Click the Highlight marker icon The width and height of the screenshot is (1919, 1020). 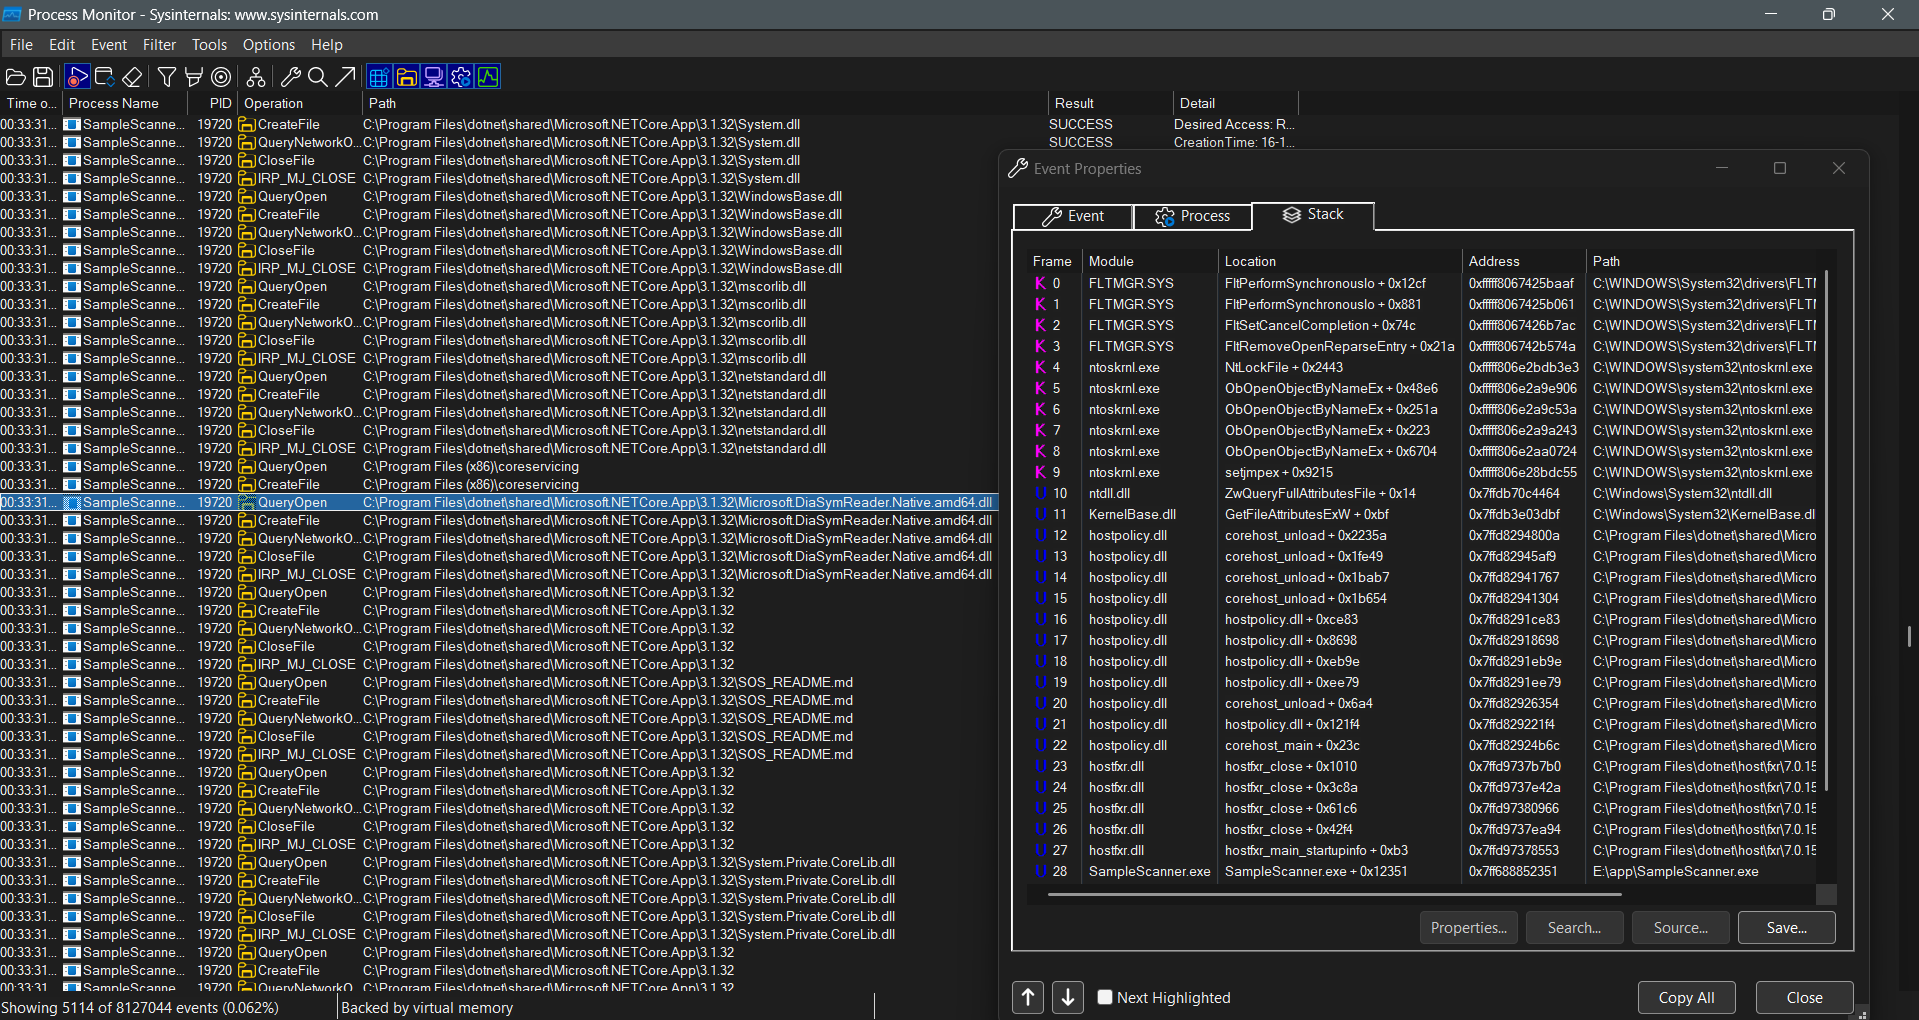point(194,77)
